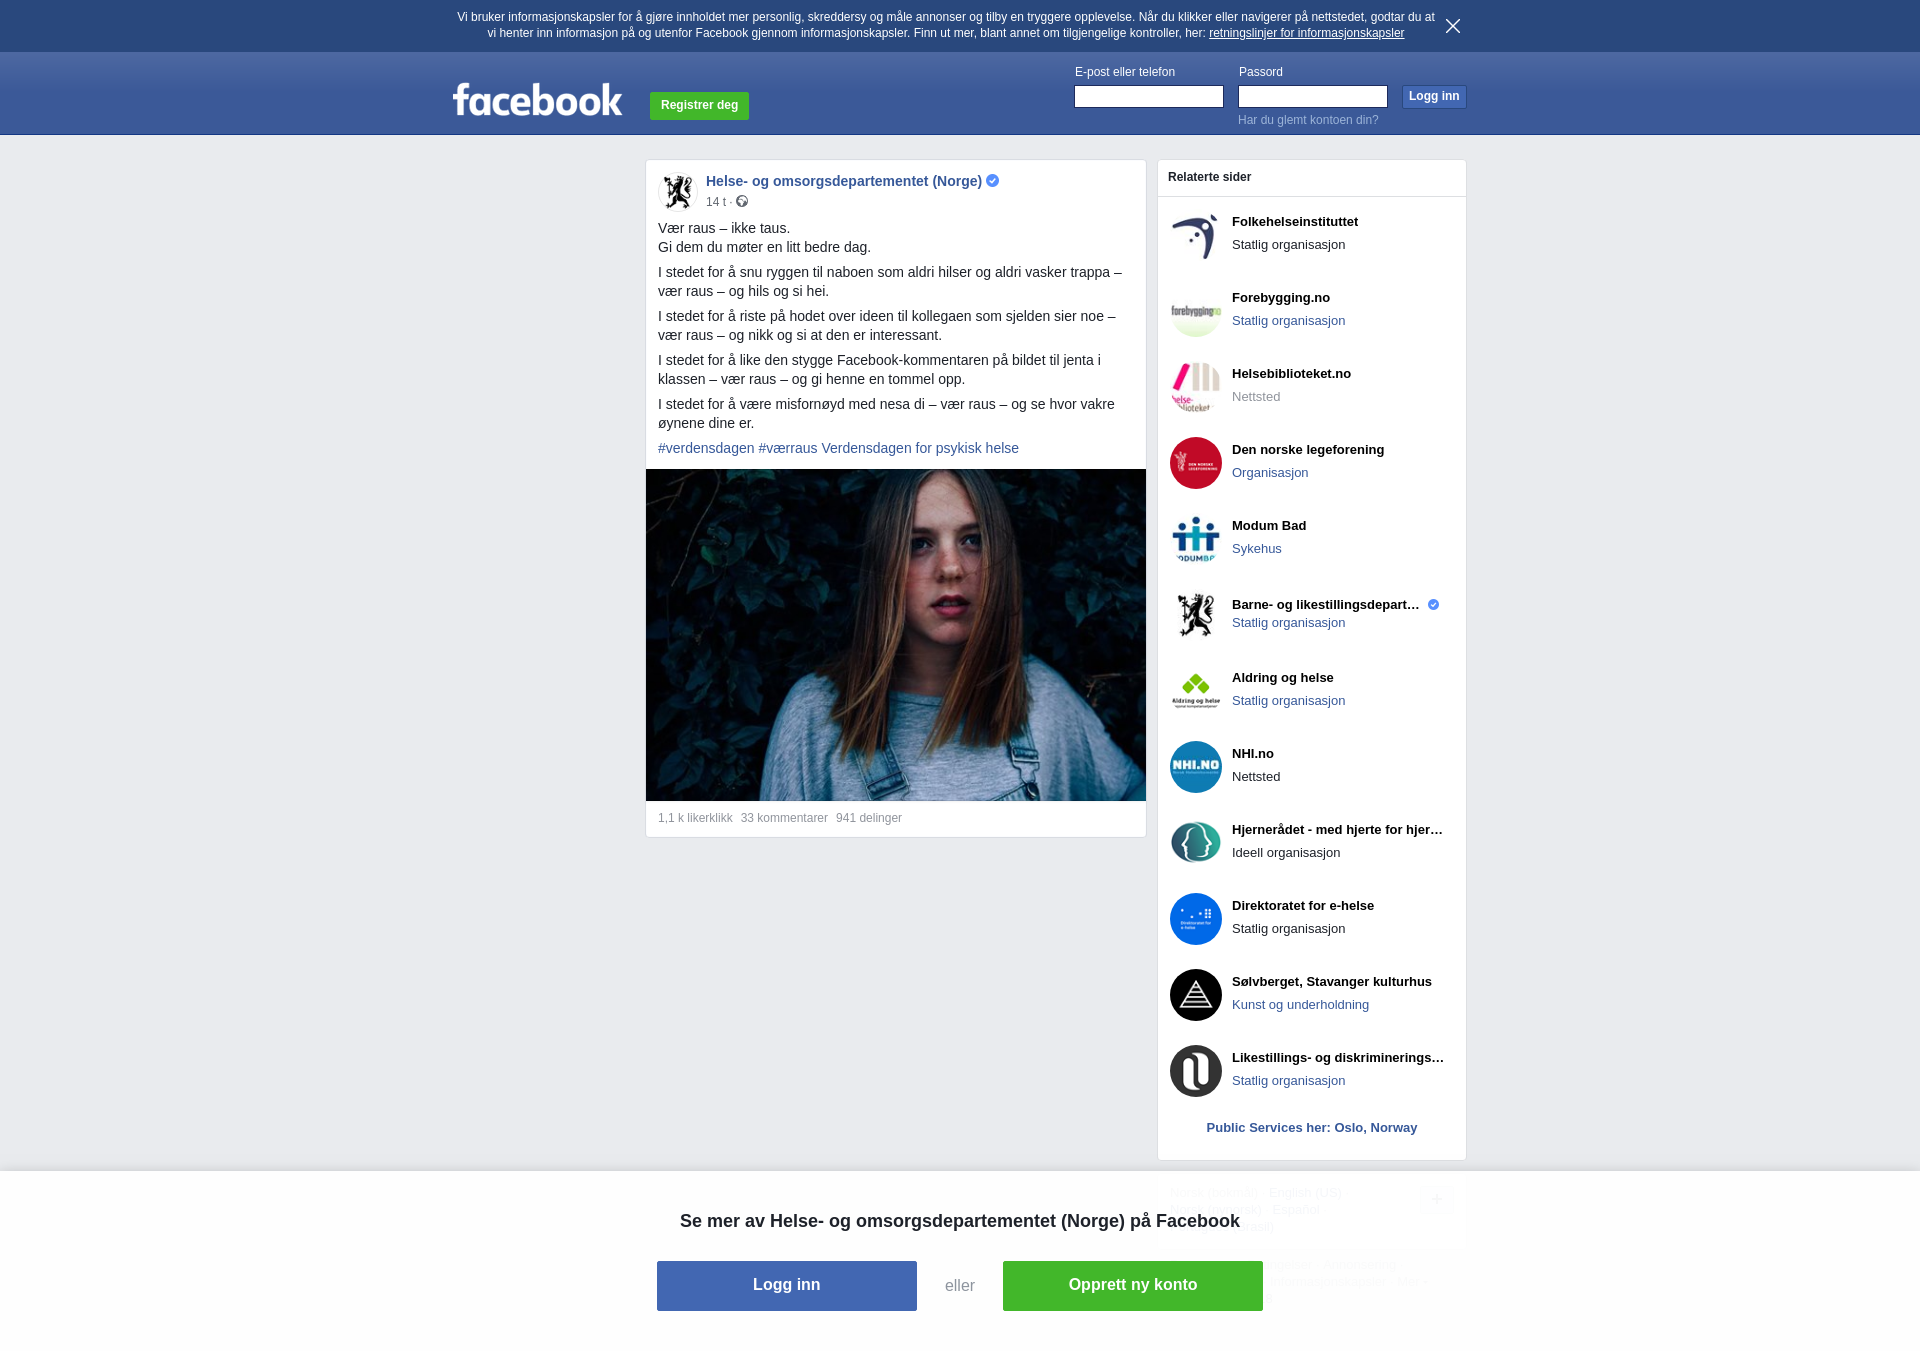
Task: Click the 14 t post timestamp
Action: pyautogui.click(x=716, y=202)
